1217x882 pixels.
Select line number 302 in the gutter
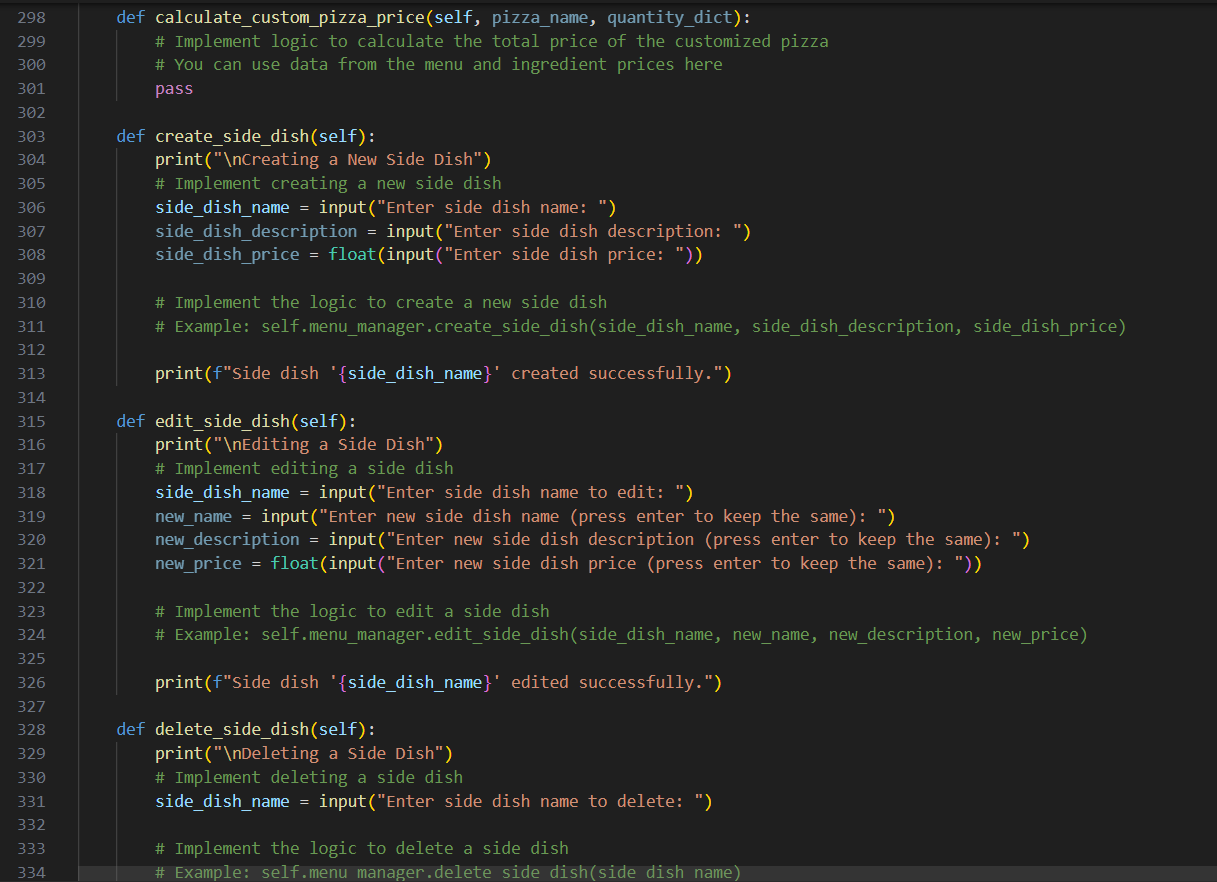click(32, 113)
